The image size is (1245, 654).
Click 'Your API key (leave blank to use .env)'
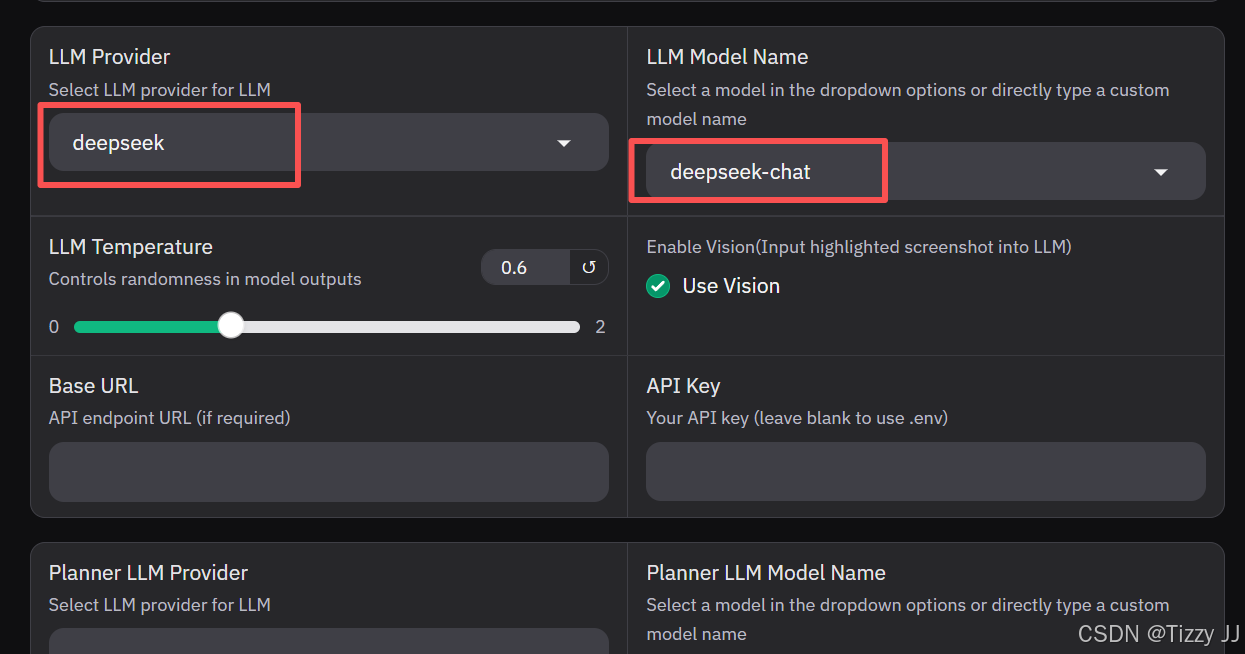(797, 418)
